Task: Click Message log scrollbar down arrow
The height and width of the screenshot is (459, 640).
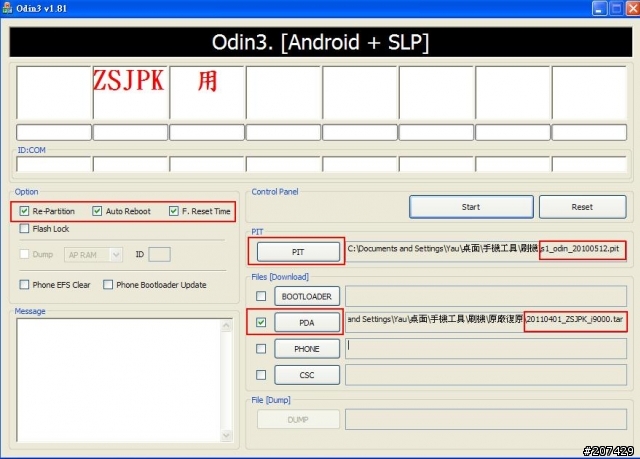Action: [226, 436]
